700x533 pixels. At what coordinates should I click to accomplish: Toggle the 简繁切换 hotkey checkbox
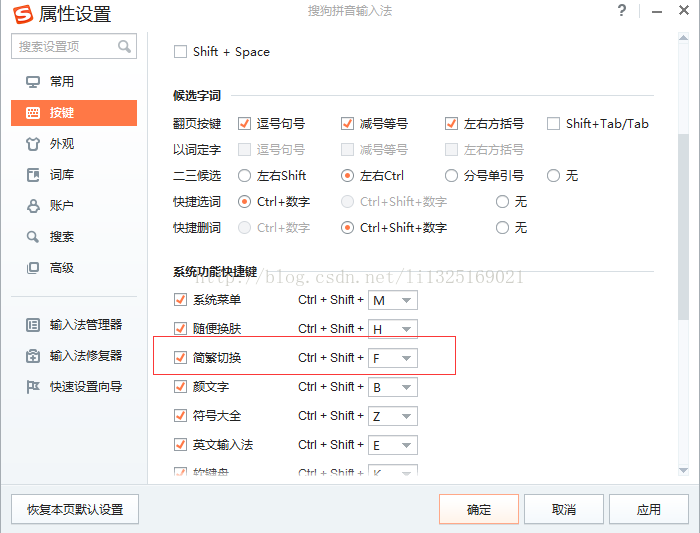pyautogui.click(x=180, y=358)
